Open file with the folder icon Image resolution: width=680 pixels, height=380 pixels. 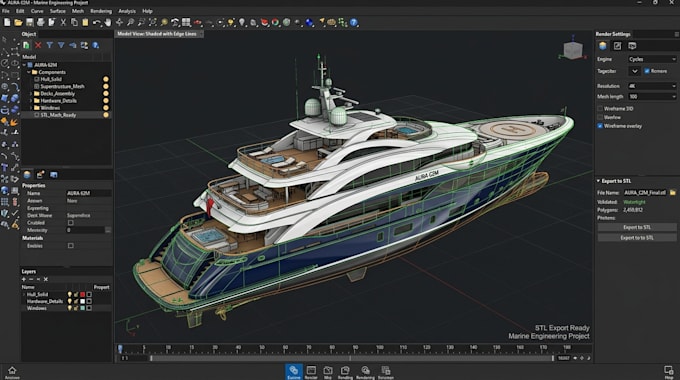(18, 23)
